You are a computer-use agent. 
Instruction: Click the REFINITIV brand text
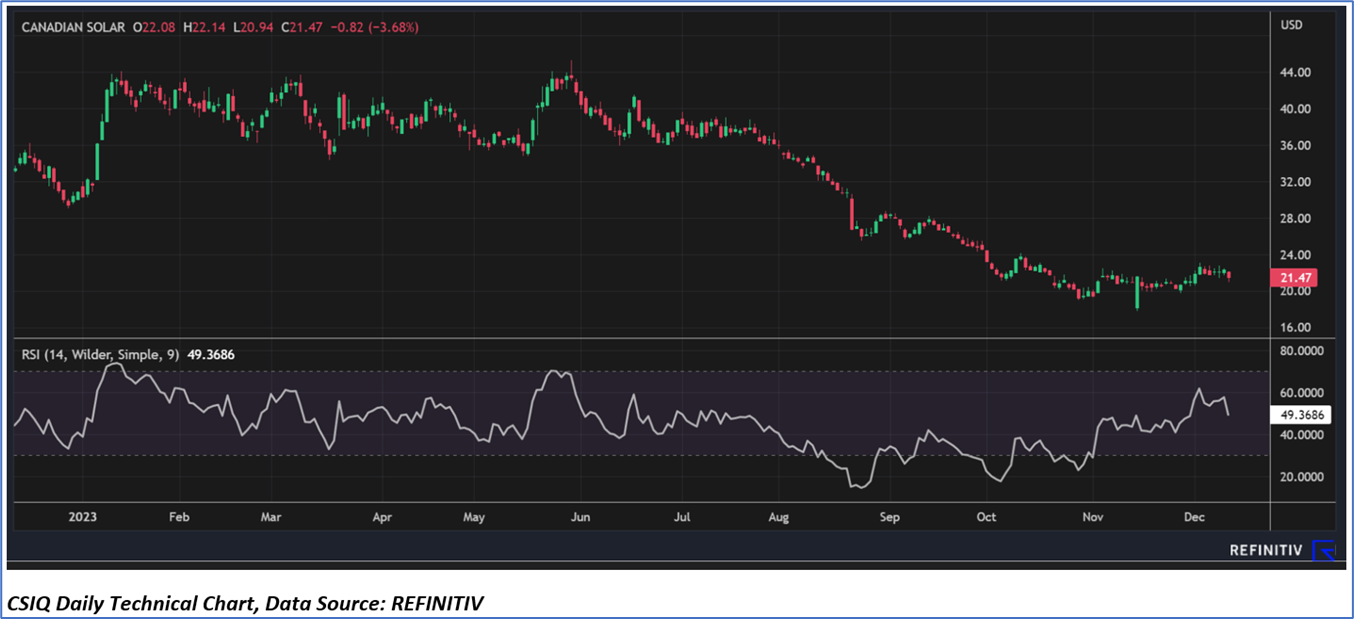pyautogui.click(x=1265, y=551)
